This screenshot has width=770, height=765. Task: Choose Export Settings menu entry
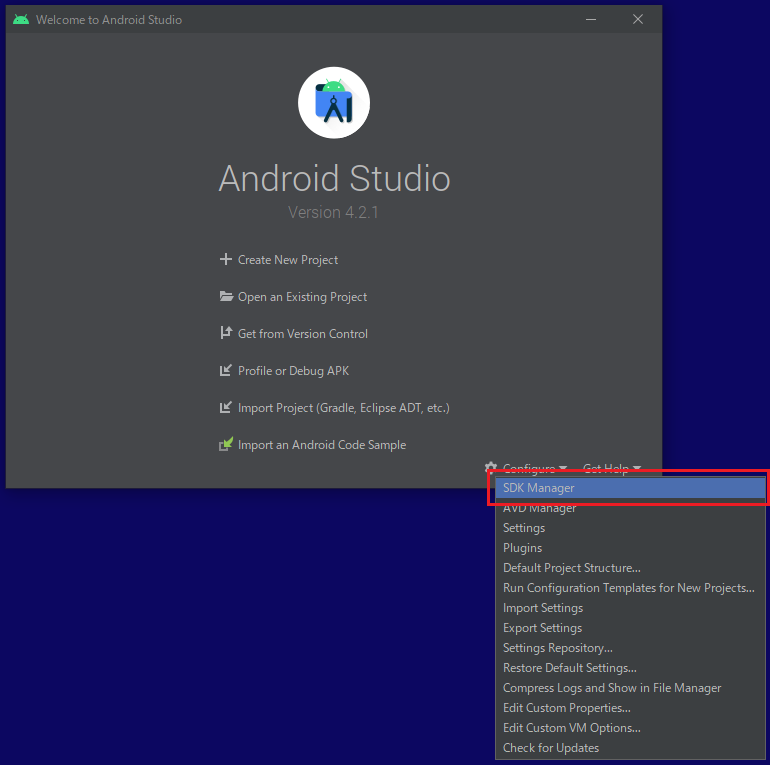click(630, 628)
